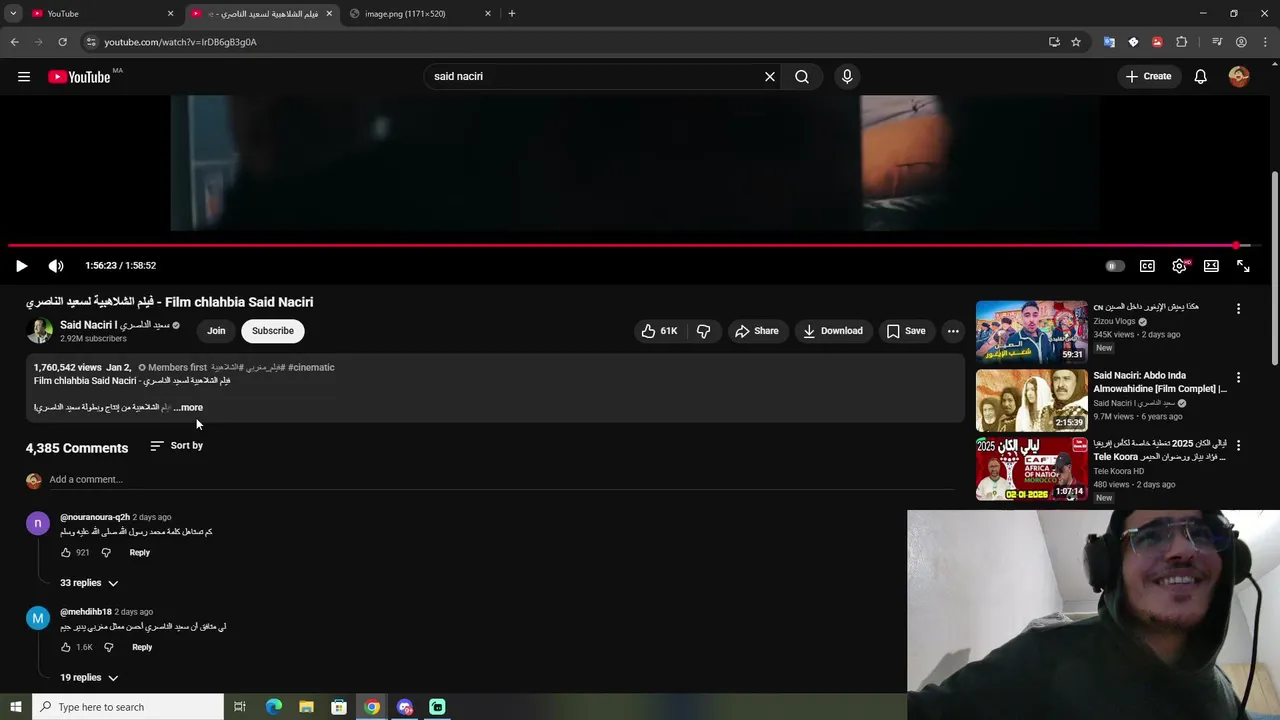This screenshot has width=1280, height=720.
Task: Start voice search with the microphone
Action: 847,77
